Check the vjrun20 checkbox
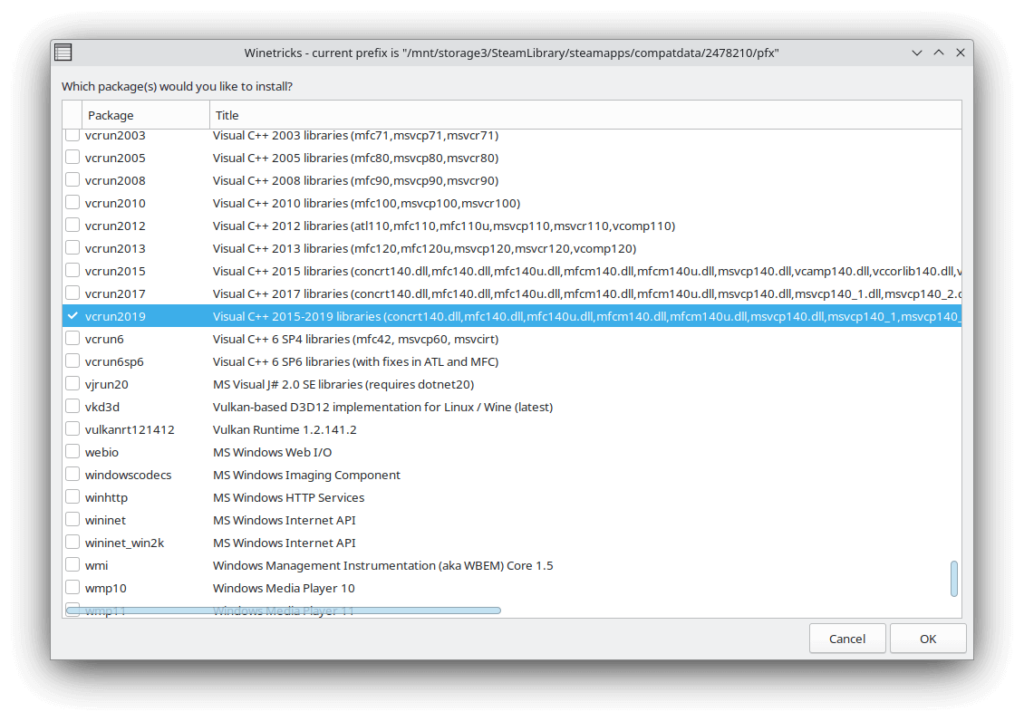 coord(72,383)
